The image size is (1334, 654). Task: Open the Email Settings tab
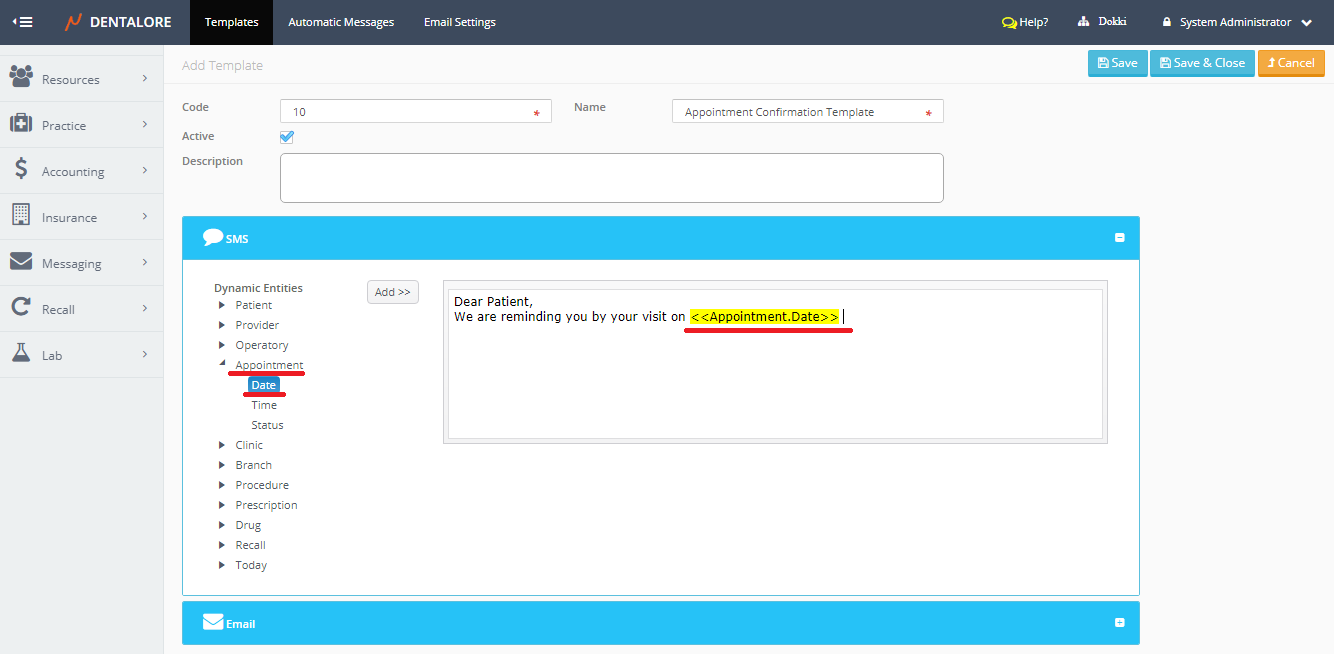click(x=459, y=22)
